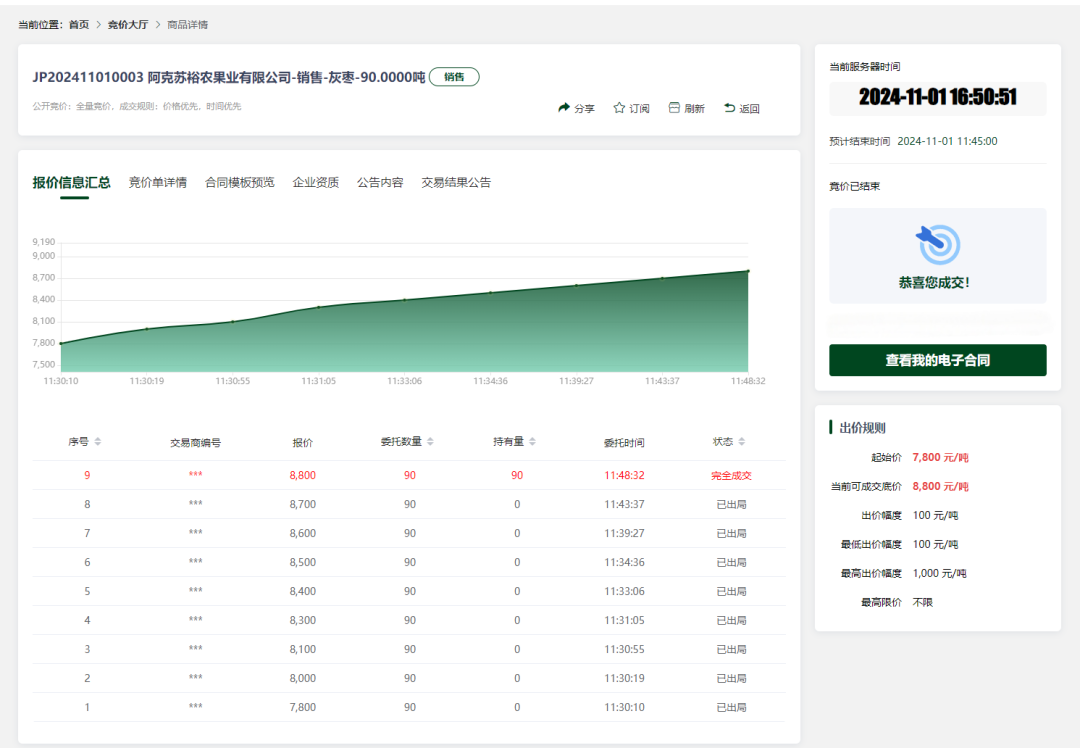Viewport: 1080px width, 748px height.
Task: Click the return back arrow icon
Action: coord(729,108)
